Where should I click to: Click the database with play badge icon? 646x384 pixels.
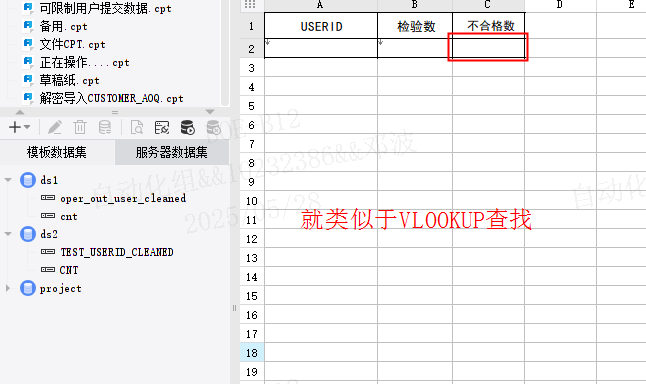pos(187,127)
